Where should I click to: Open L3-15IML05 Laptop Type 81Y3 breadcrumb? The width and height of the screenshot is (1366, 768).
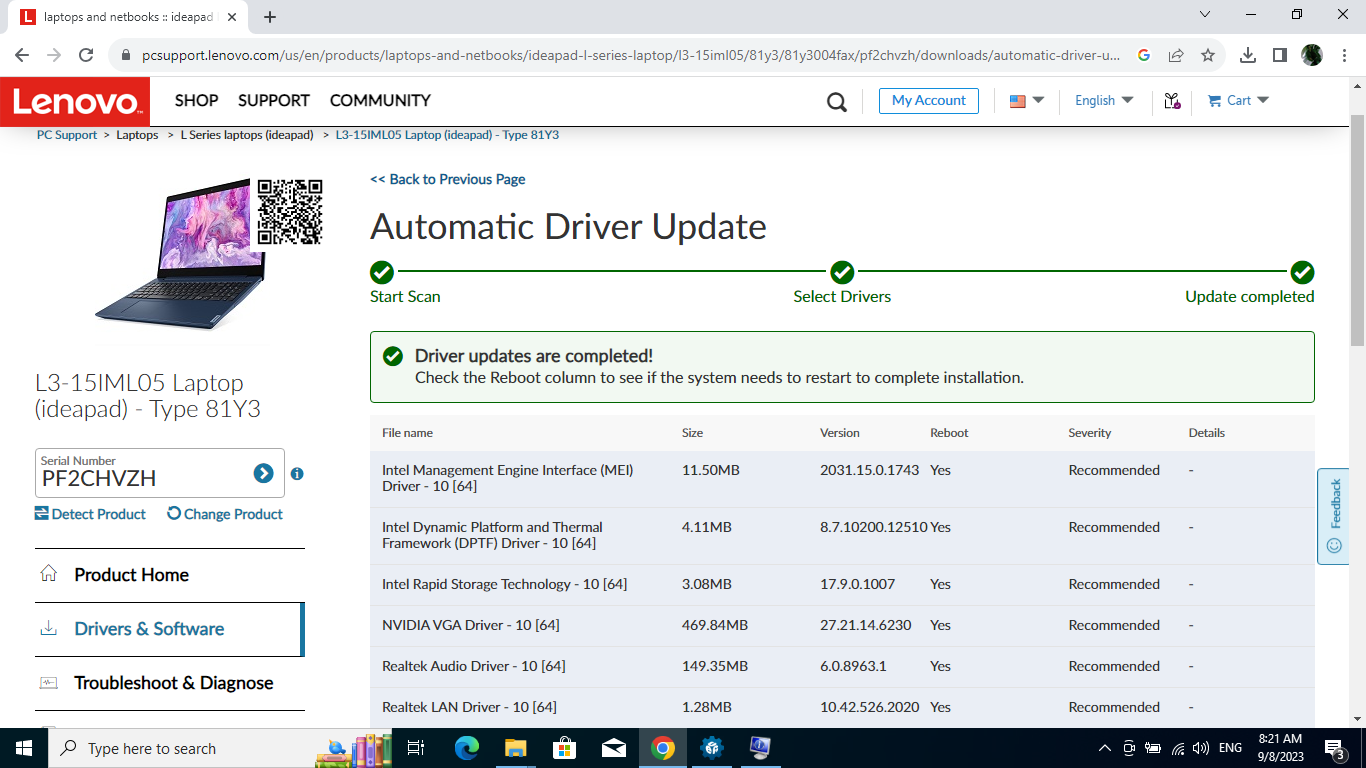coord(447,135)
